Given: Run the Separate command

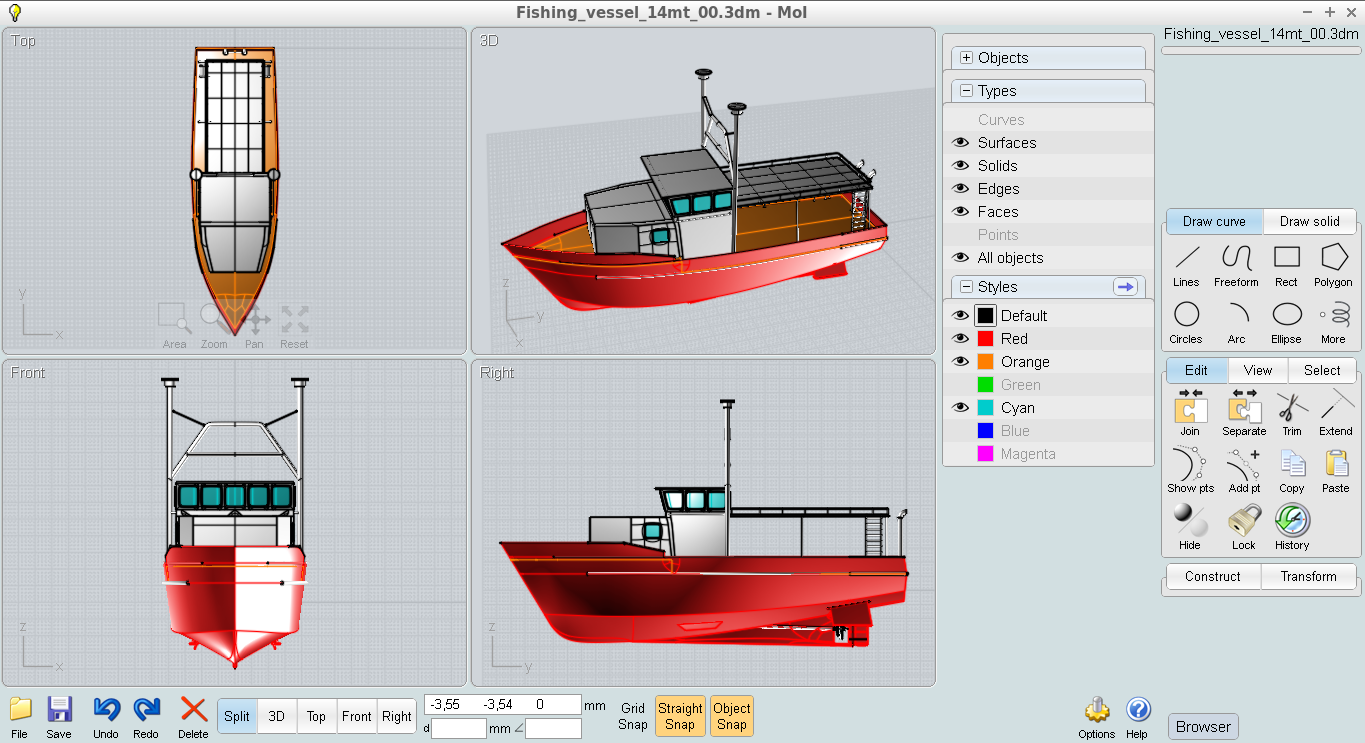Looking at the screenshot, I should [x=1244, y=413].
